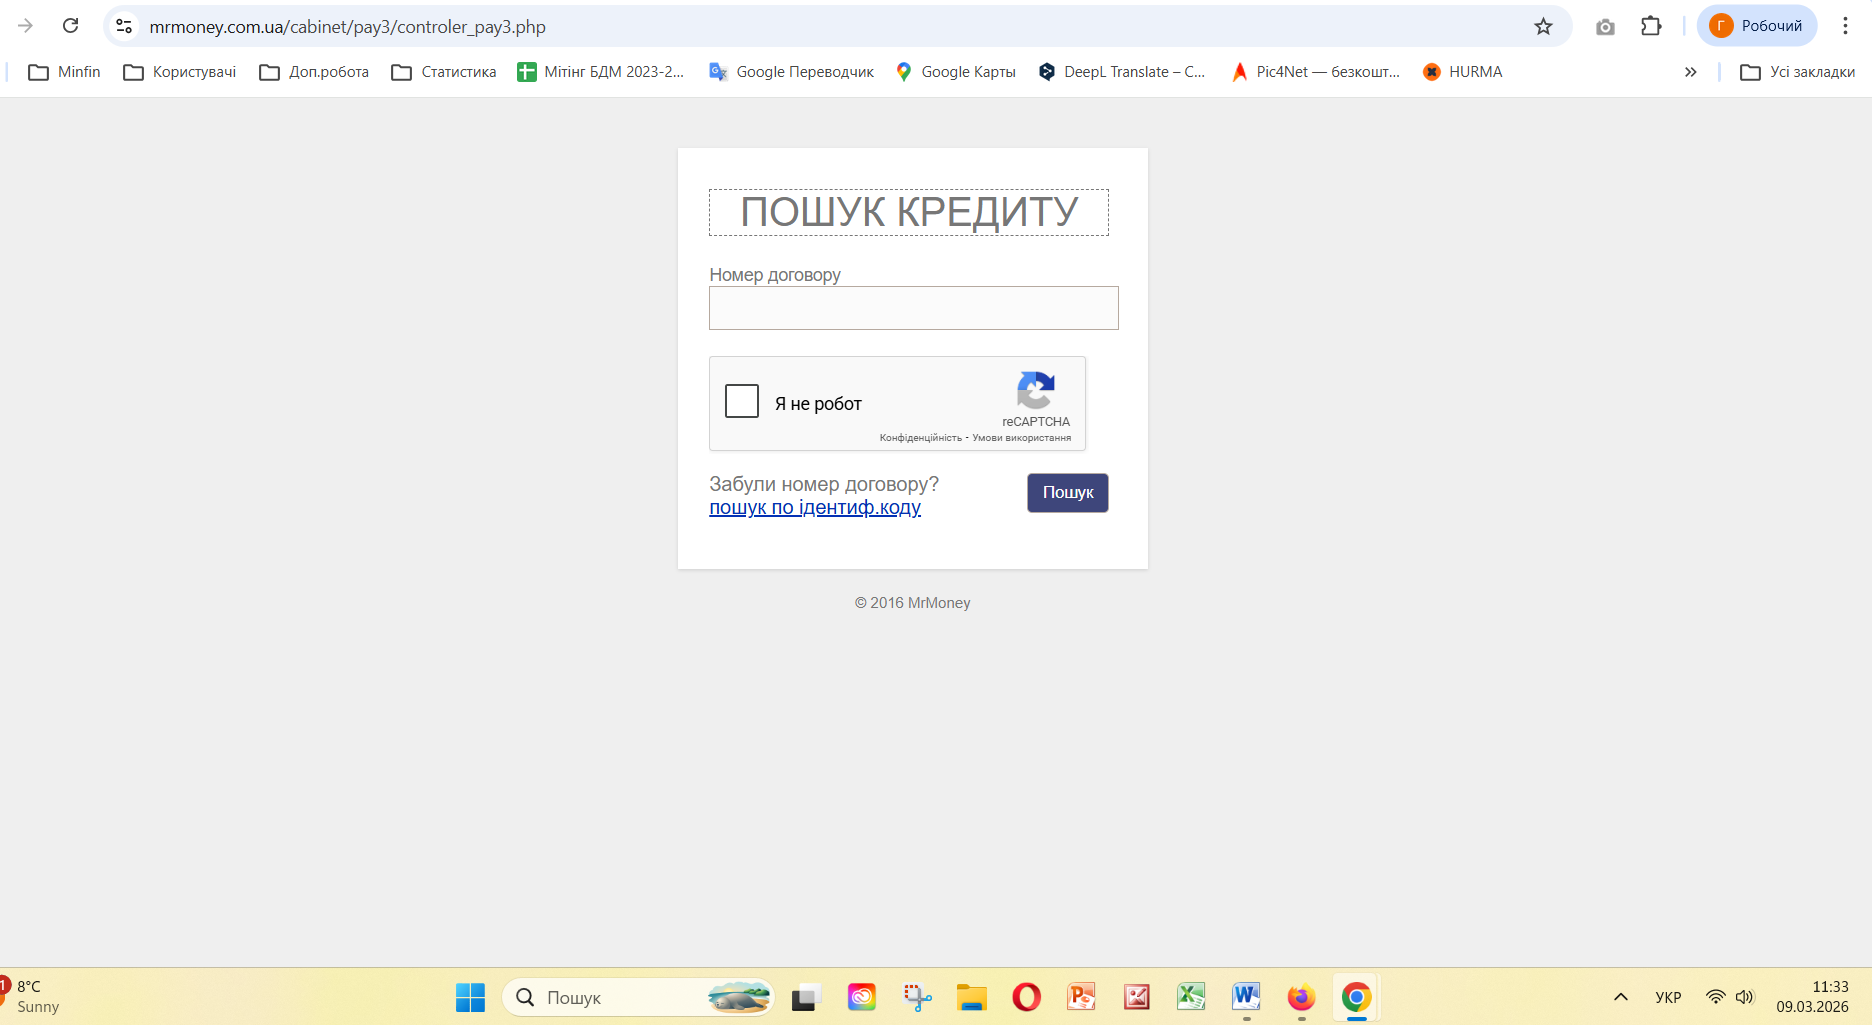Open the Доп.робота bookmark folder
The height and width of the screenshot is (1025, 1872).
[x=314, y=72]
